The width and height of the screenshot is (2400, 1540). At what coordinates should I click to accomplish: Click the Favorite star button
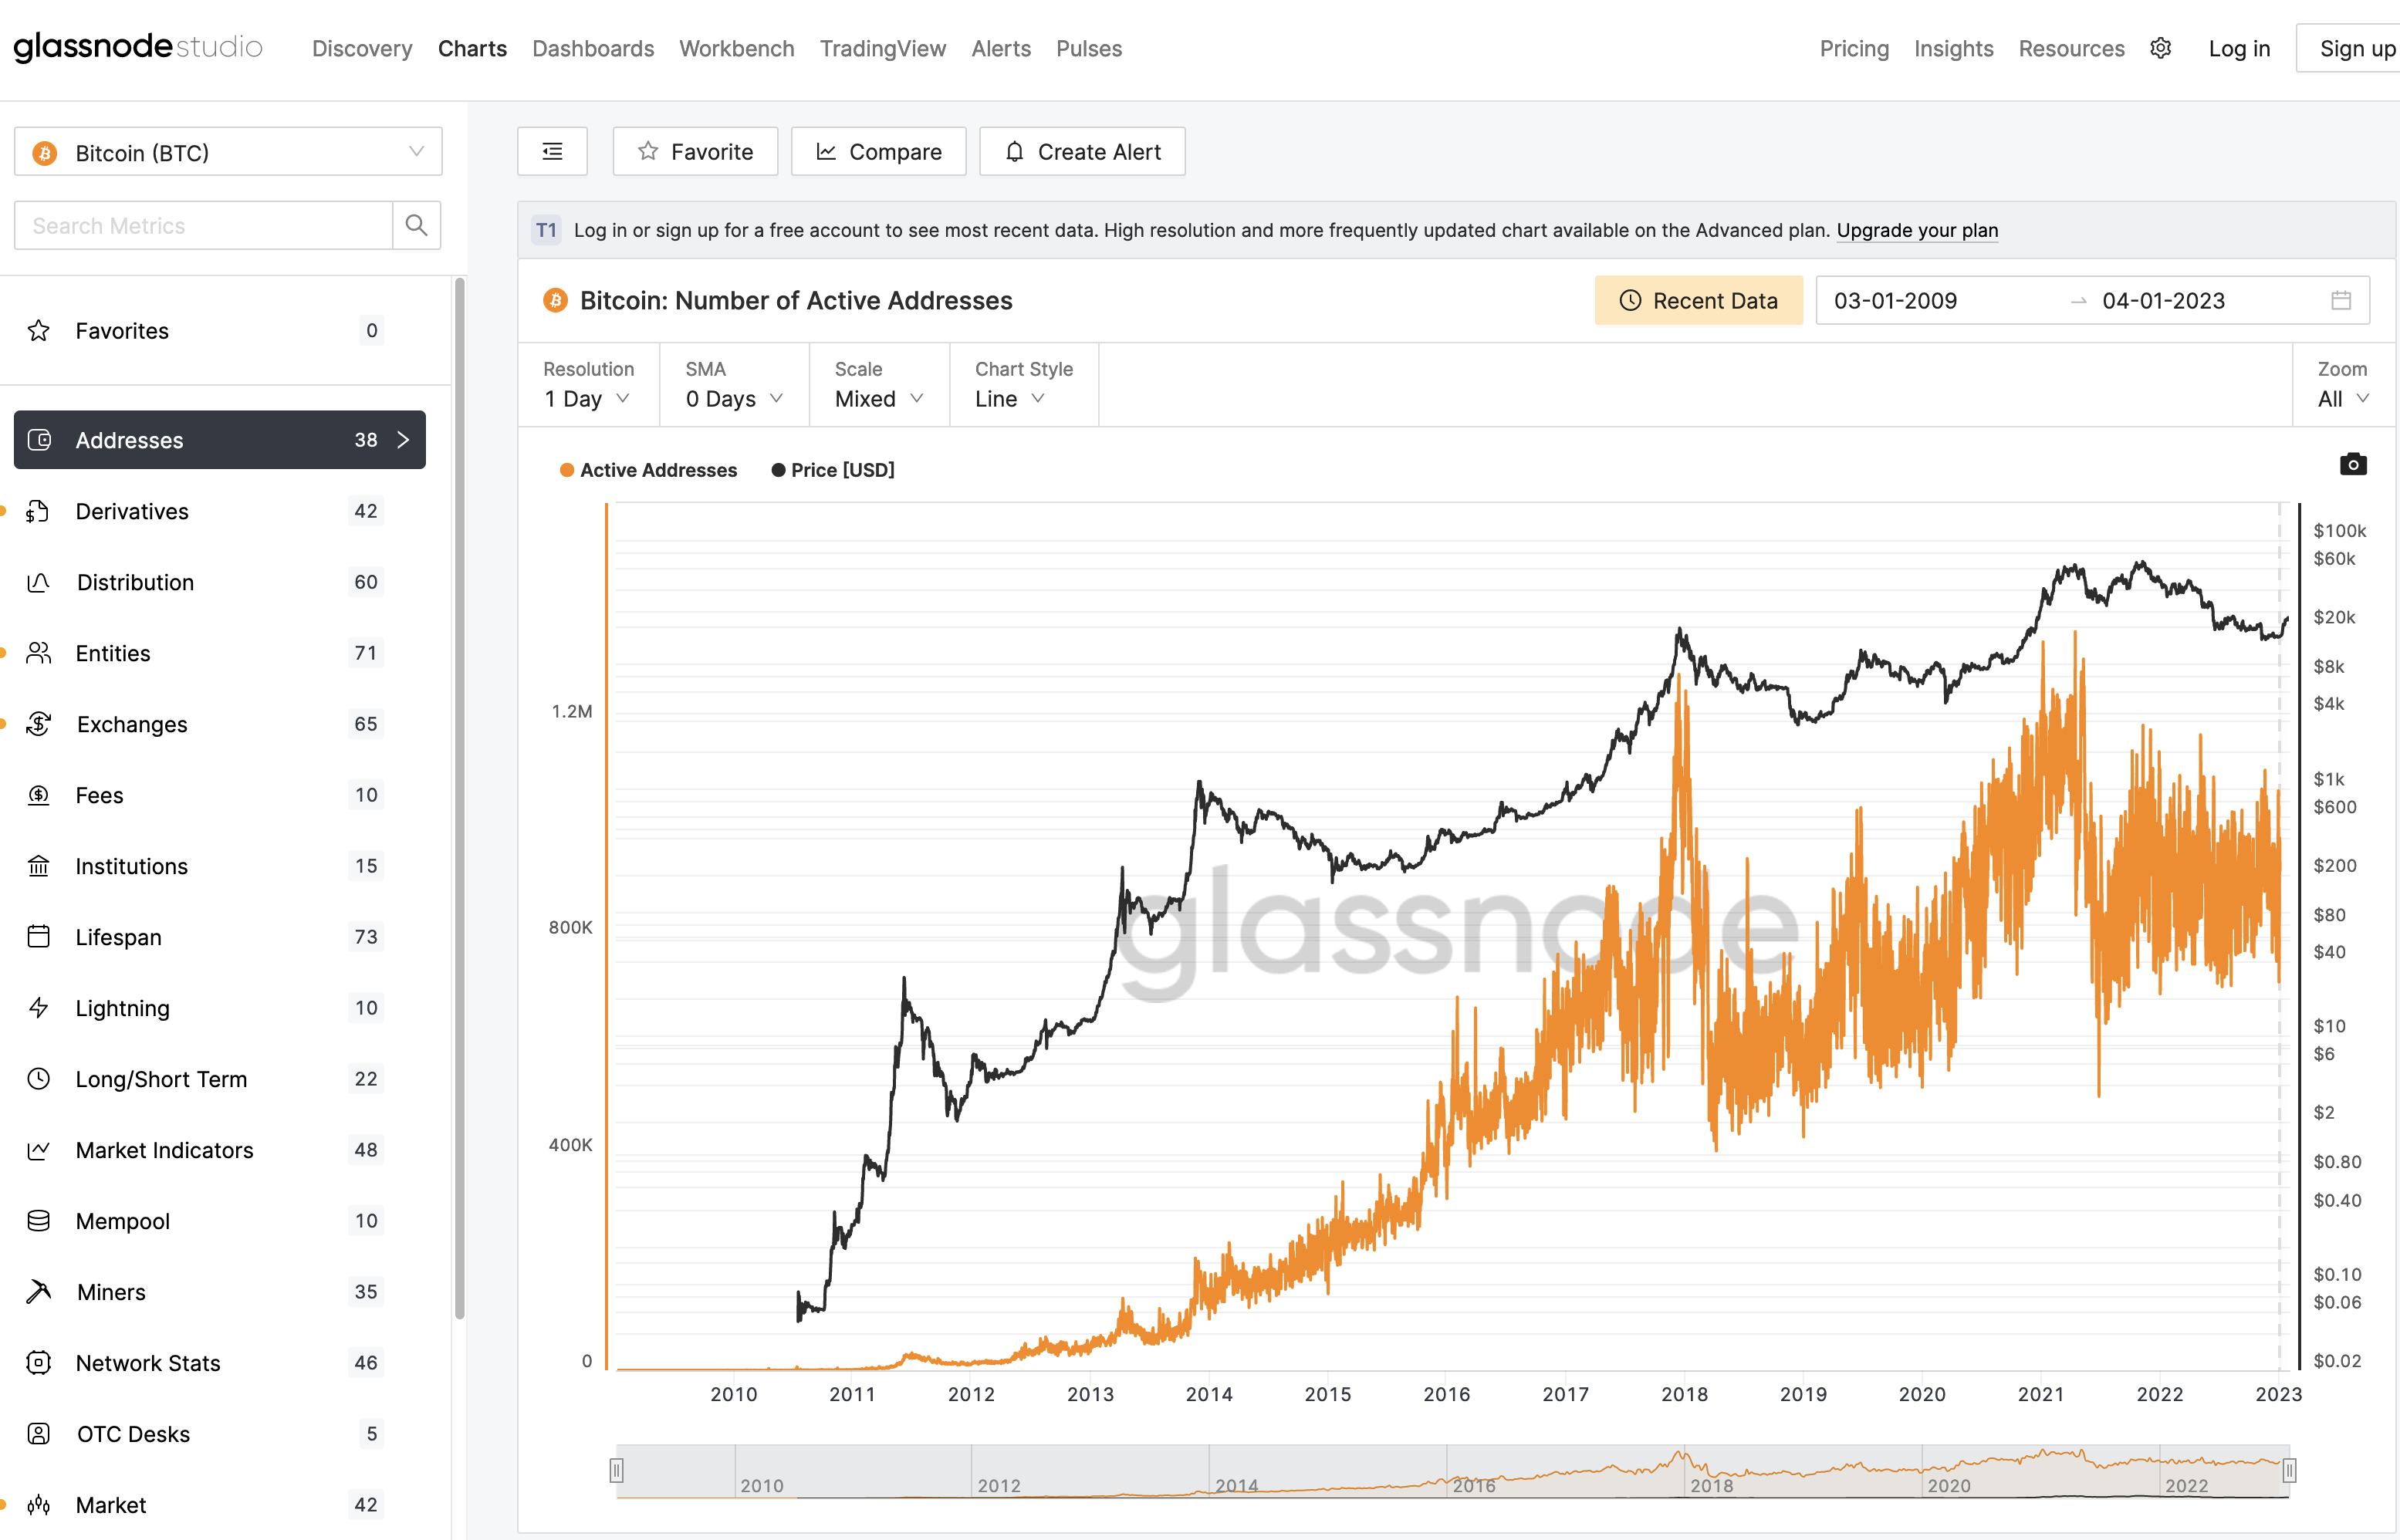(695, 151)
